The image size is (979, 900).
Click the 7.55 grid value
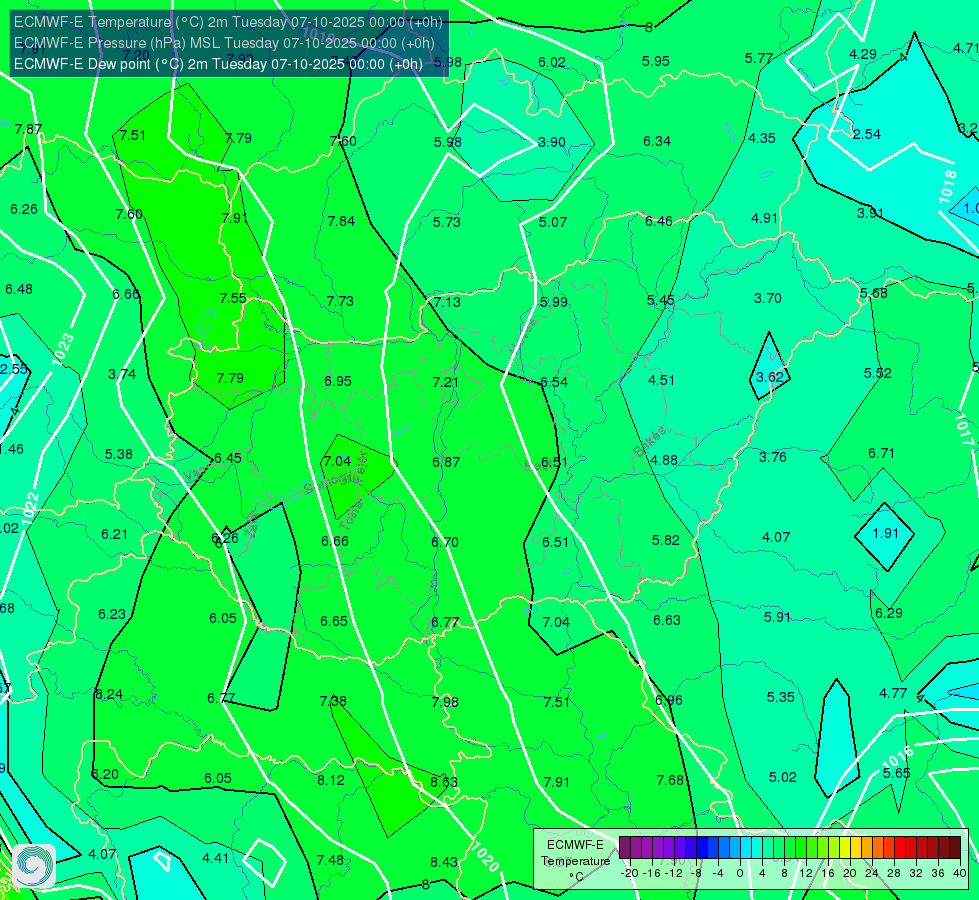click(233, 299)
